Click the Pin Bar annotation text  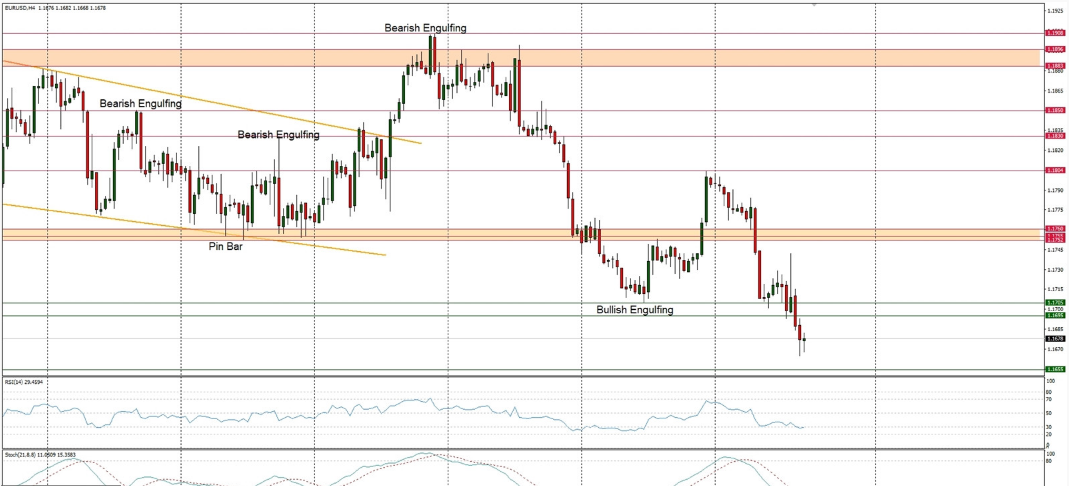pyautogui.click(x=224, y=245)
